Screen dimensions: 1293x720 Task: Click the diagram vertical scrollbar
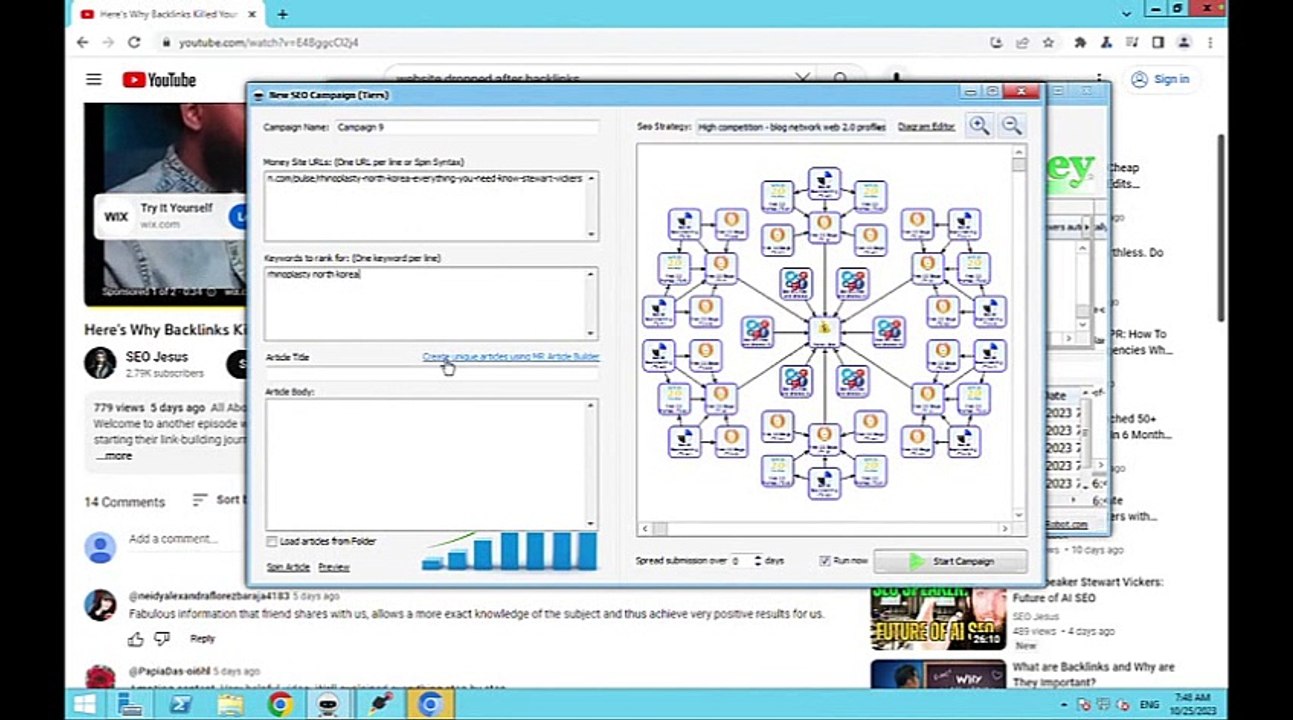click(1018, 332)
